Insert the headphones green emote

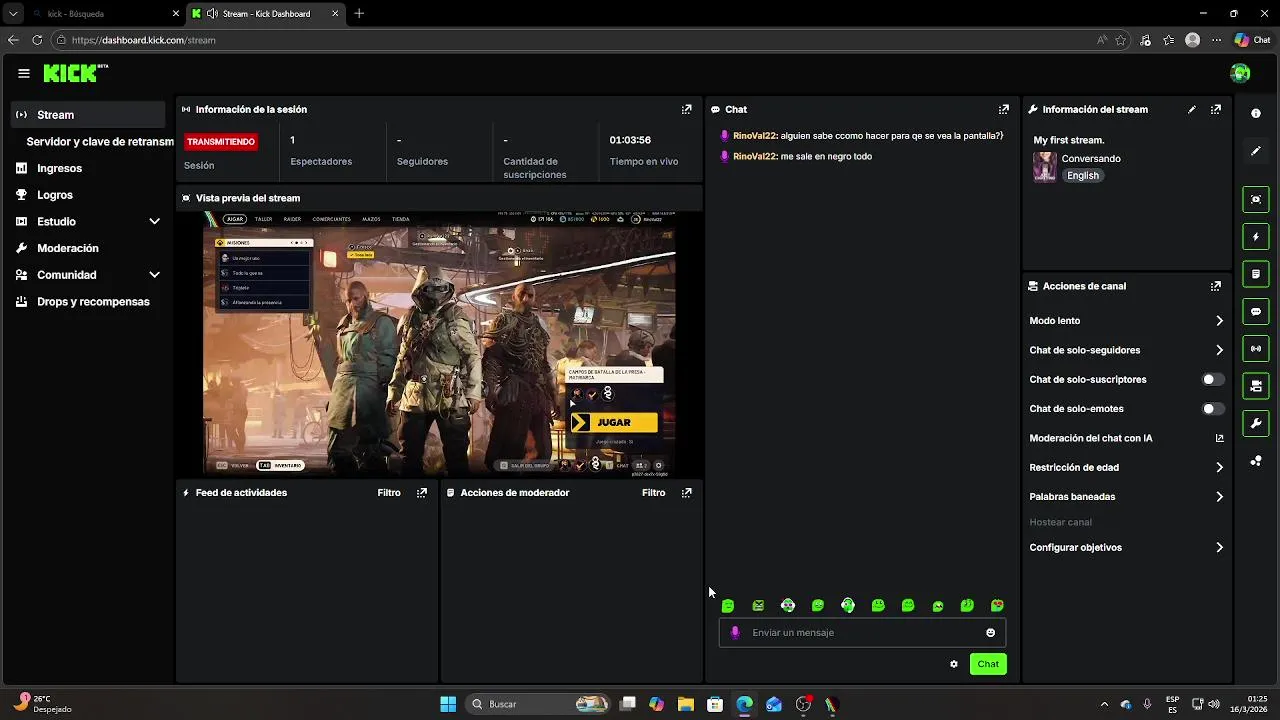pos(848,606)
